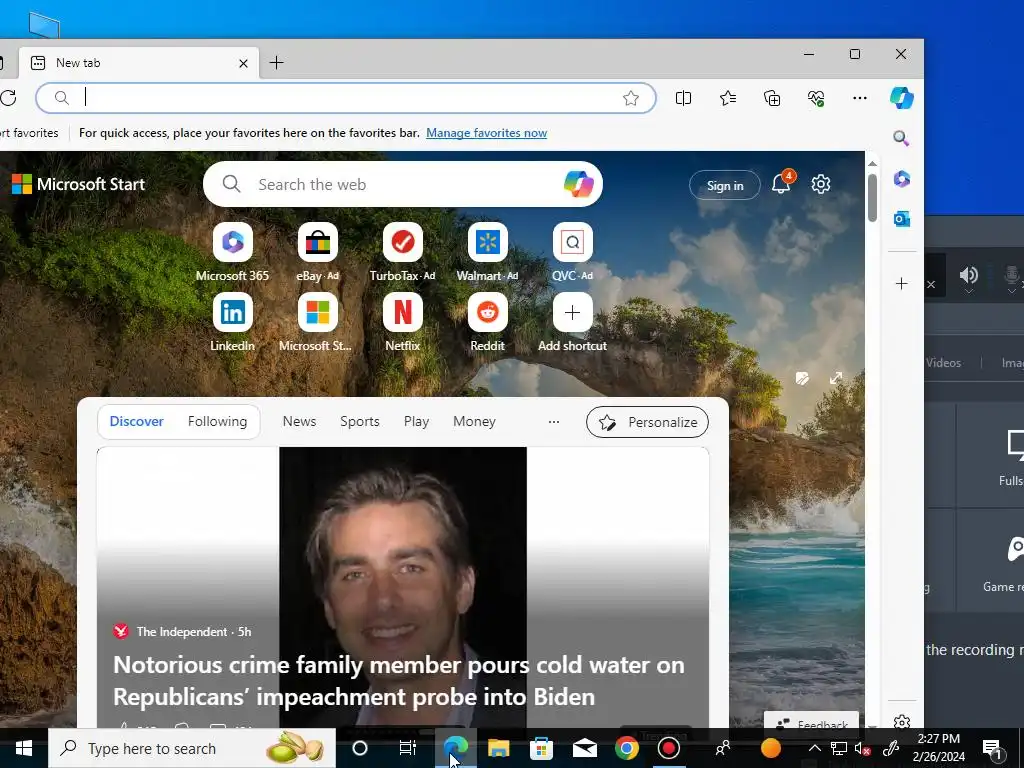Open notifications bell with 4 badge
1024x768 pixels.
tap(782, 183)
